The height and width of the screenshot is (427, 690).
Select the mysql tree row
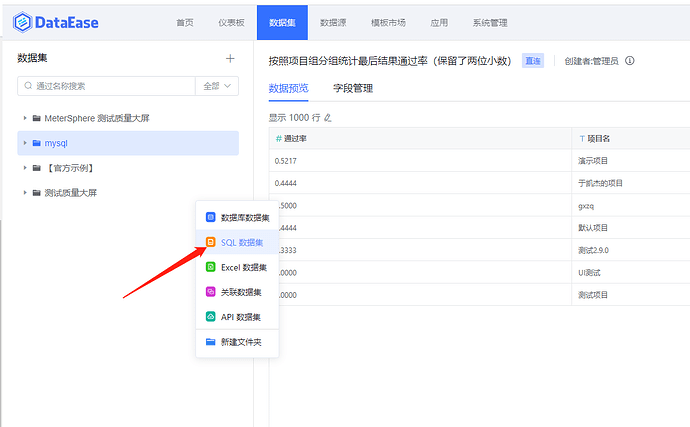pyautogui.click(x=128, y=143)
